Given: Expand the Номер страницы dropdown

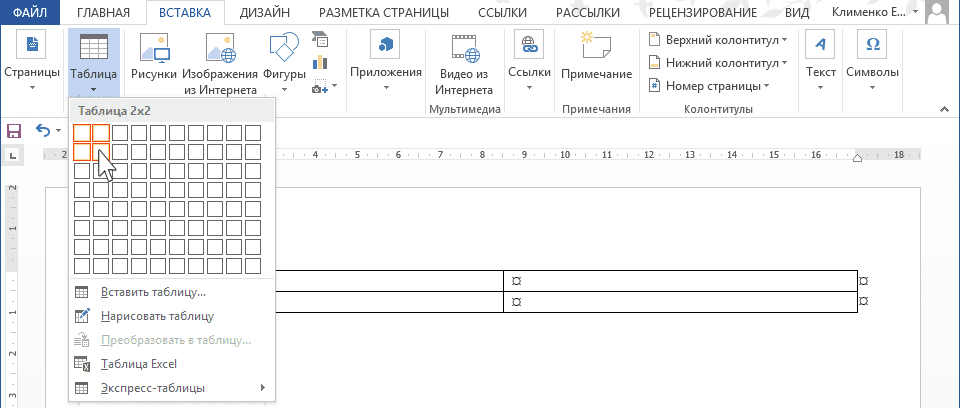Looking at the screenshot, I should tap(766, 86).
